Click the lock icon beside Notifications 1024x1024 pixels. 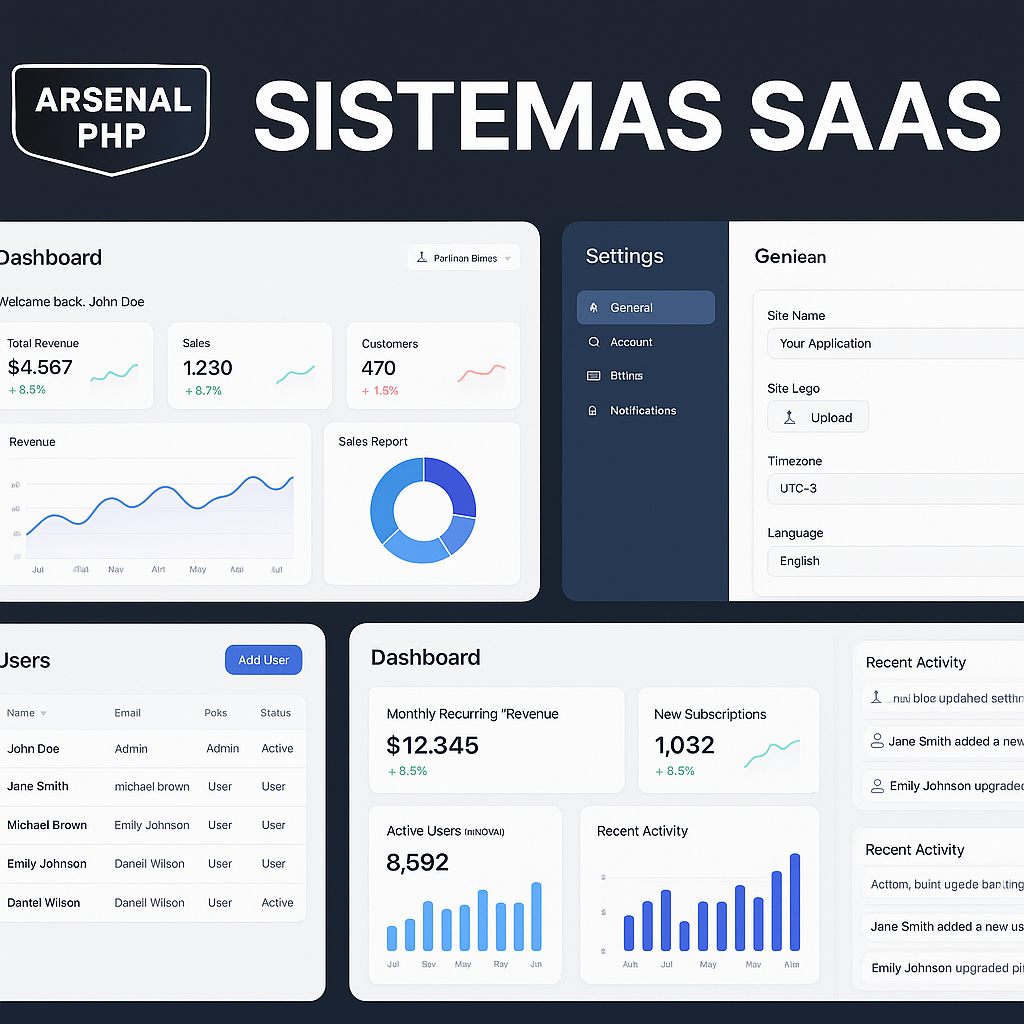(593, 411)
